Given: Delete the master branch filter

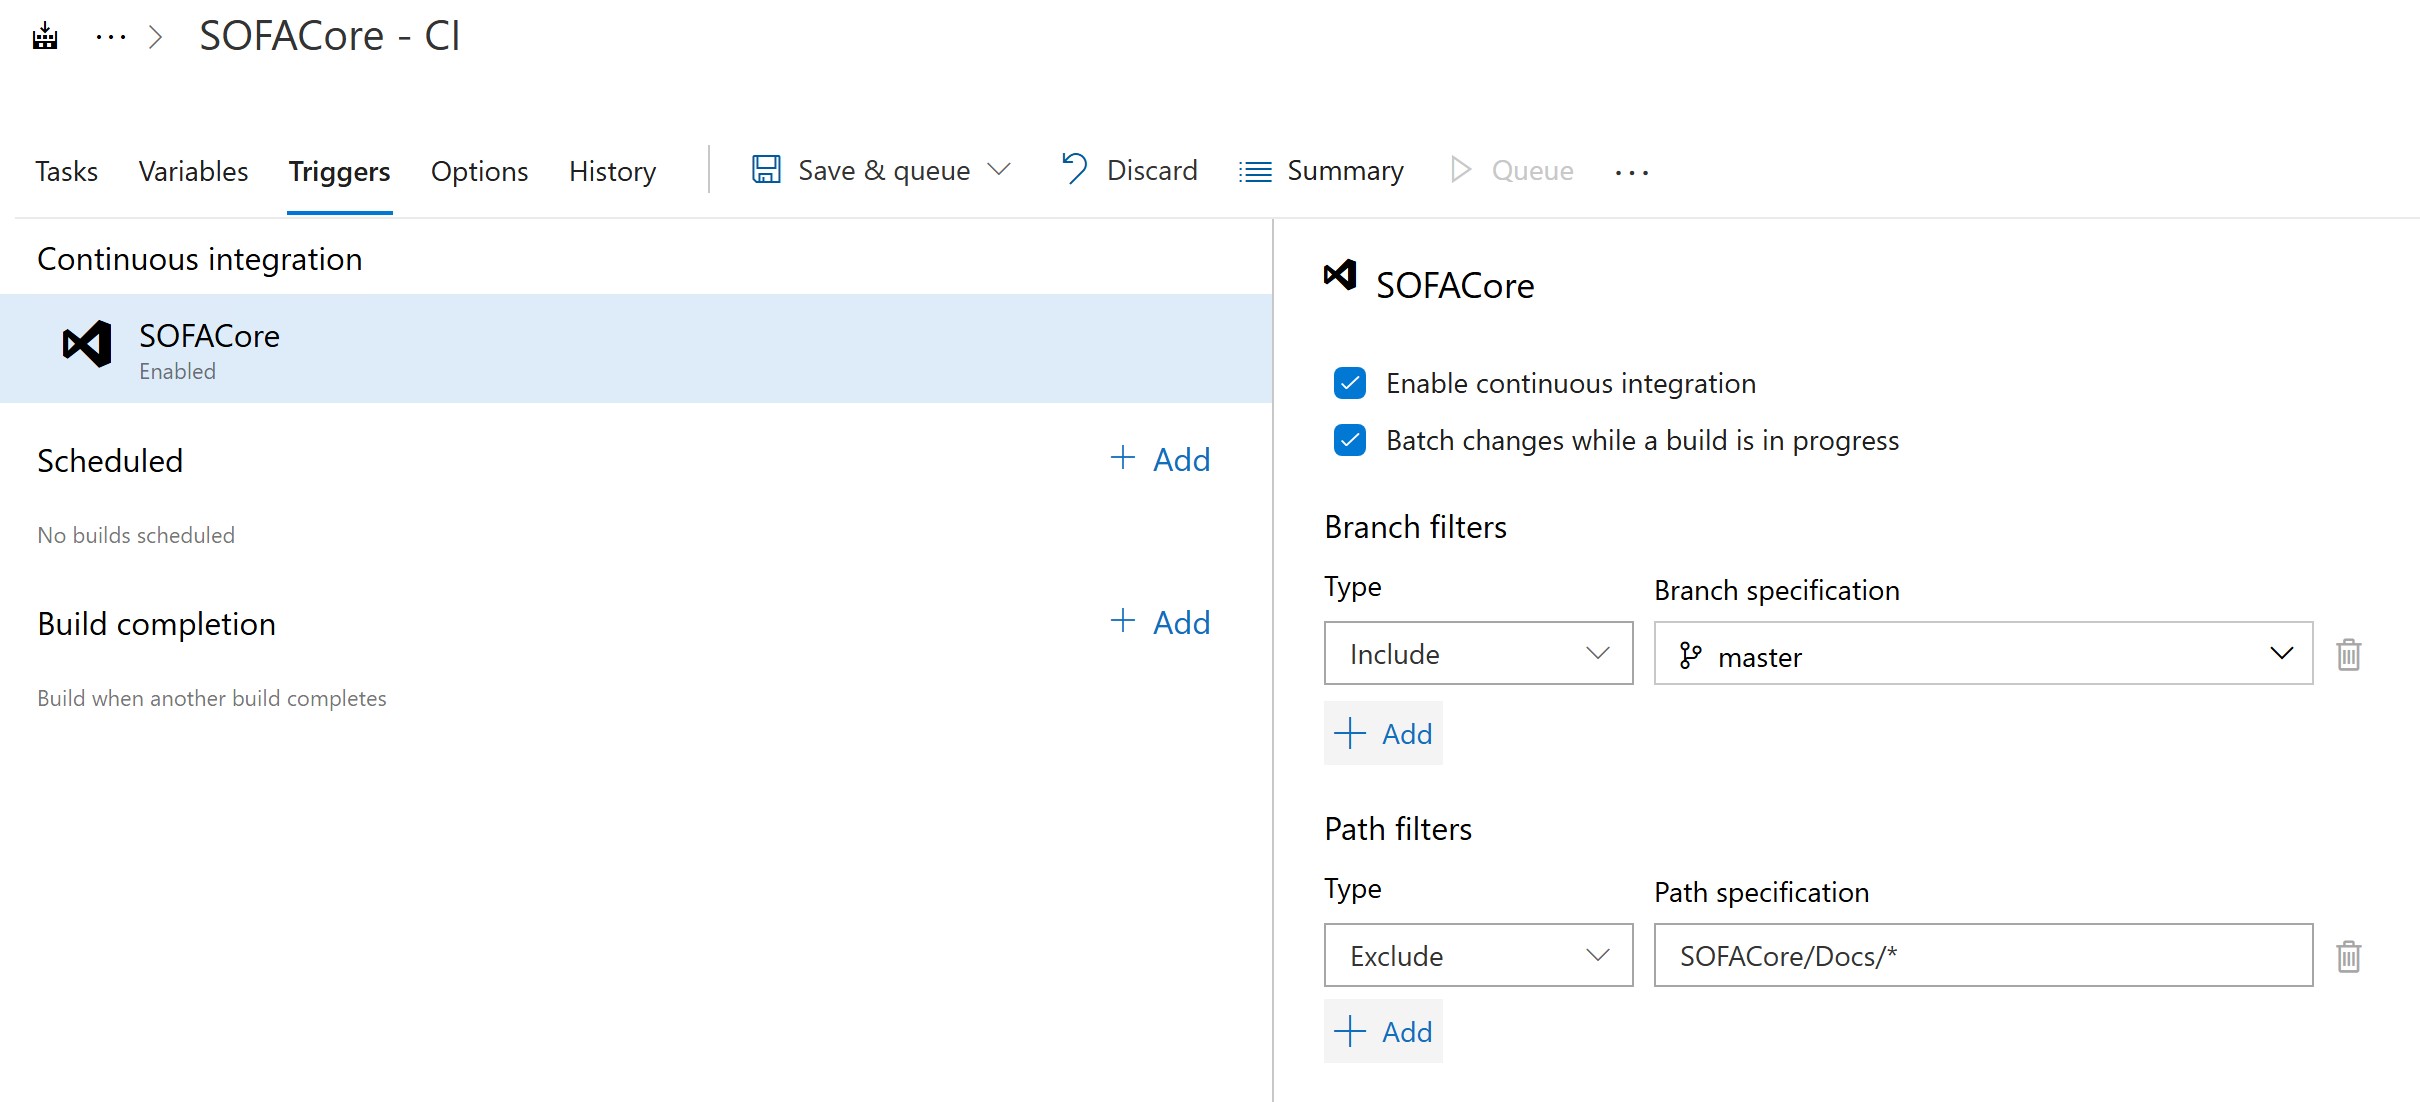Looking at the screenshot, I should 2348,655.
